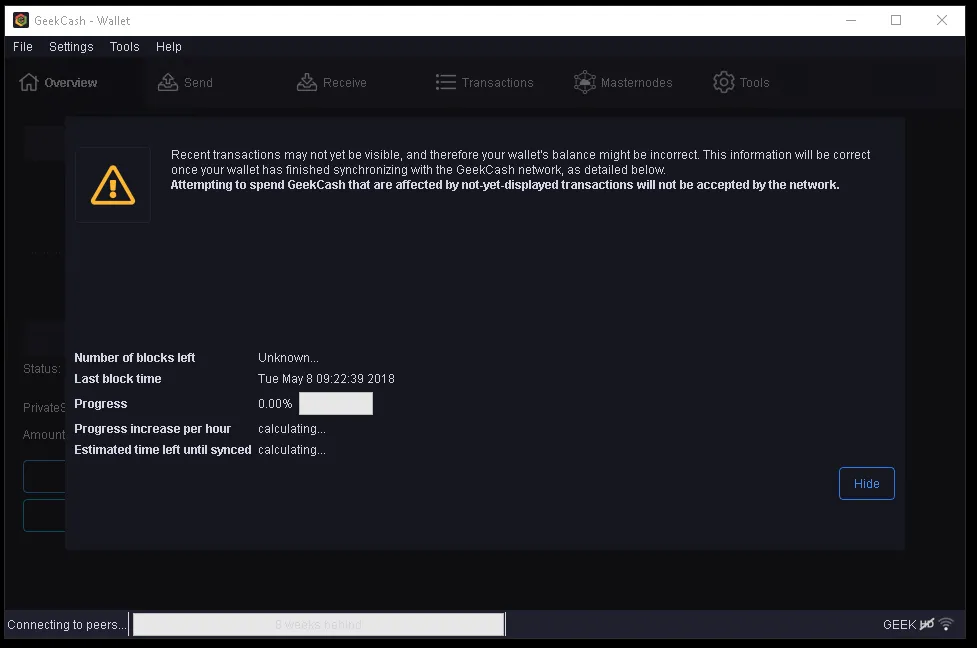Click the 'Estimated time left until synced' label
977x648 pixels.
pos(163,450)
